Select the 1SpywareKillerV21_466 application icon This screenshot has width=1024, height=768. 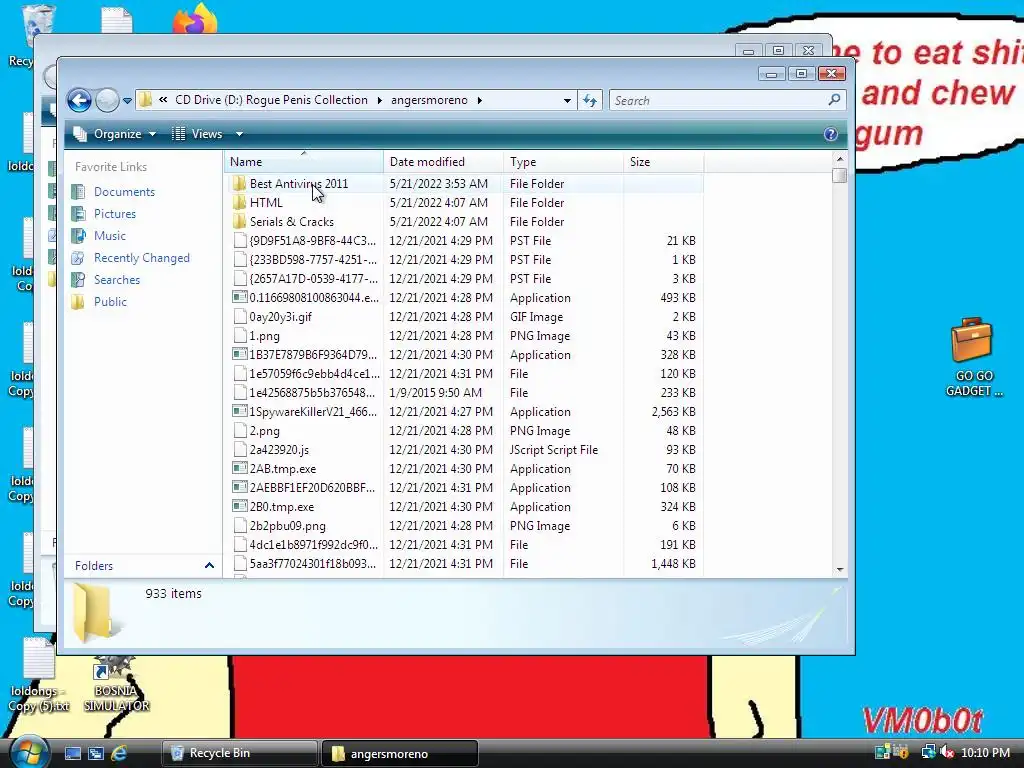[x=240, y=411]
